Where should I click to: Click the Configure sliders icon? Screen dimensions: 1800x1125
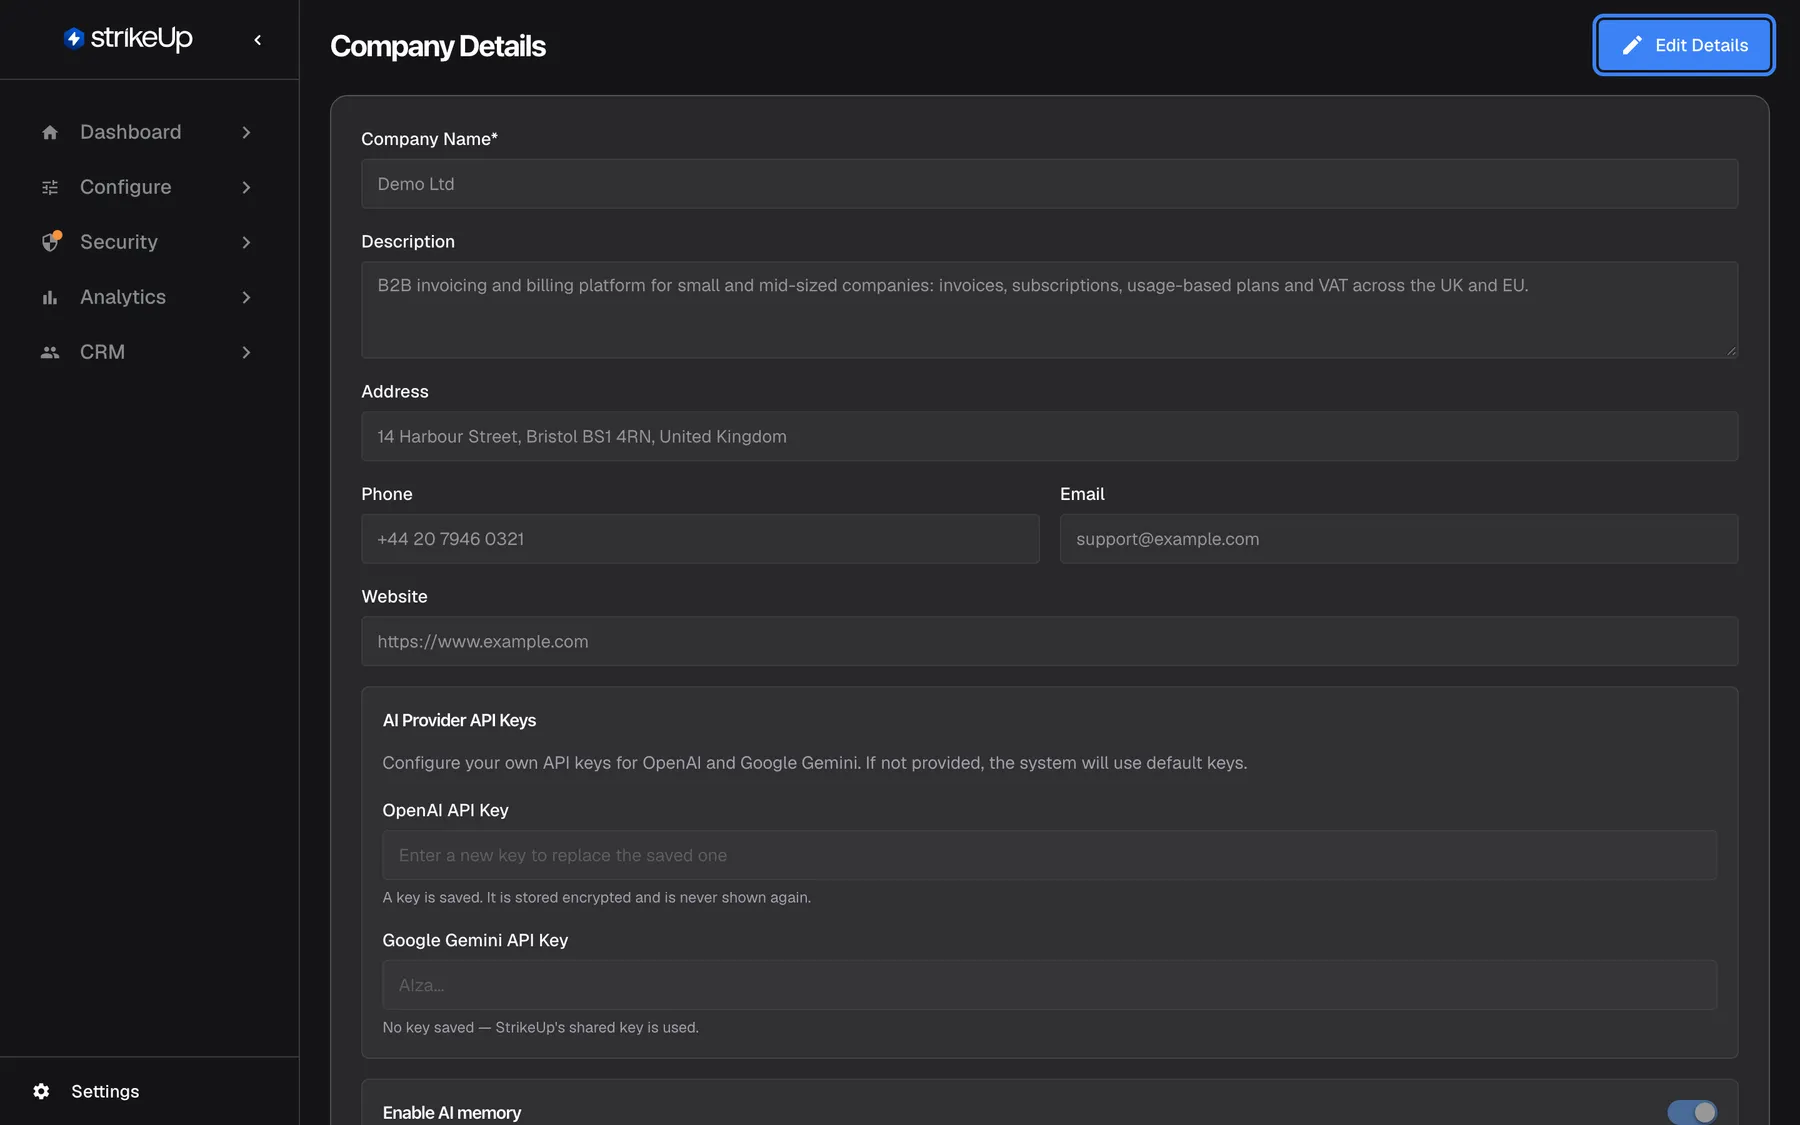pos(50,187)
